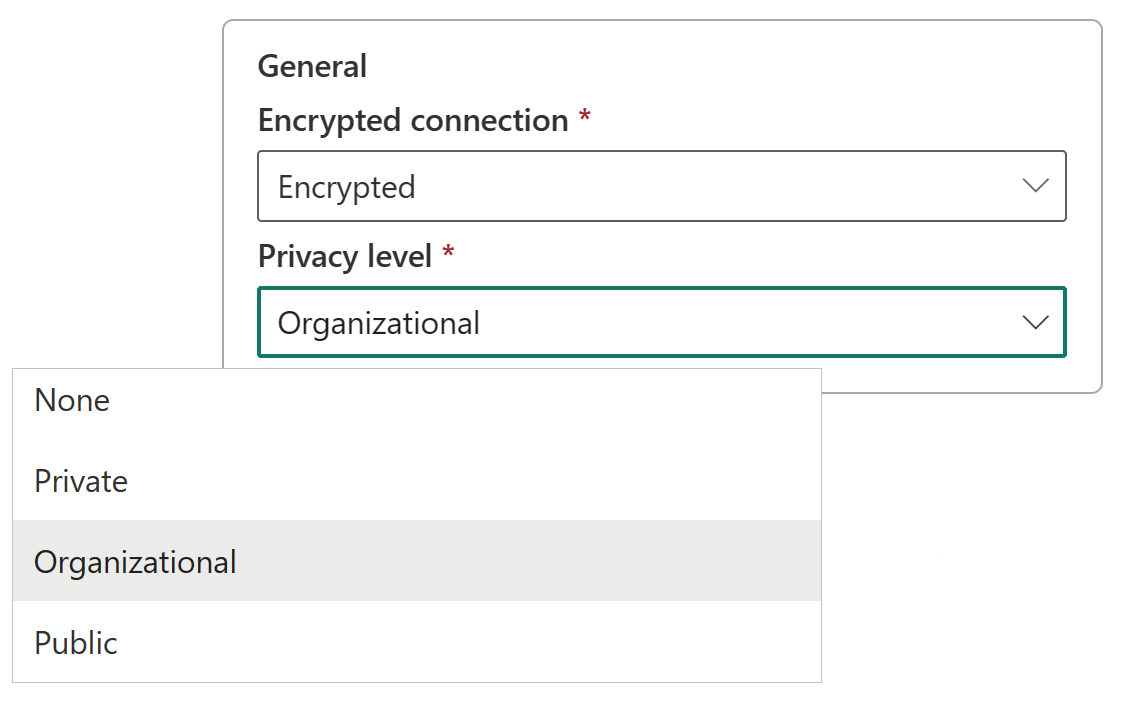The width and height of the screenshot is (1126, 708).
Task: Click the Encrypted connection dropdown chevron
Action: (1035, 186)
